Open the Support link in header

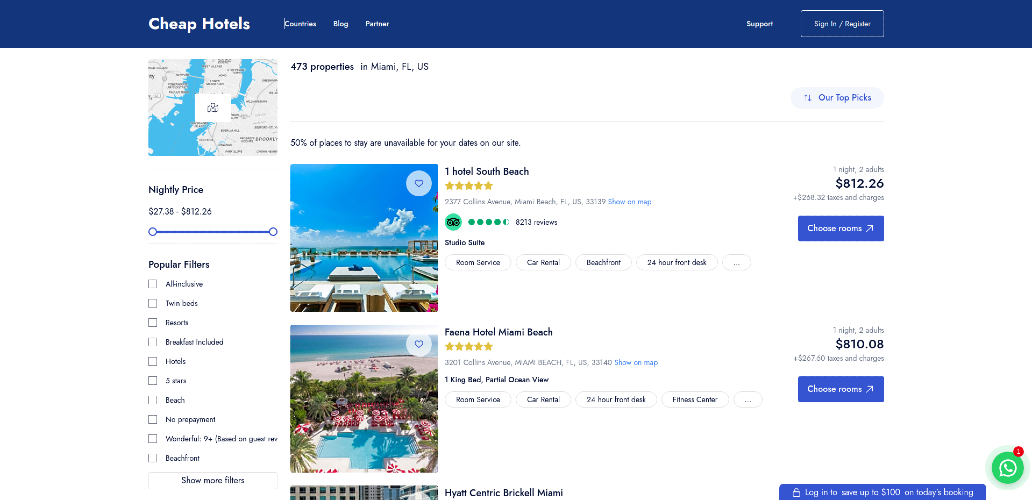760,24
